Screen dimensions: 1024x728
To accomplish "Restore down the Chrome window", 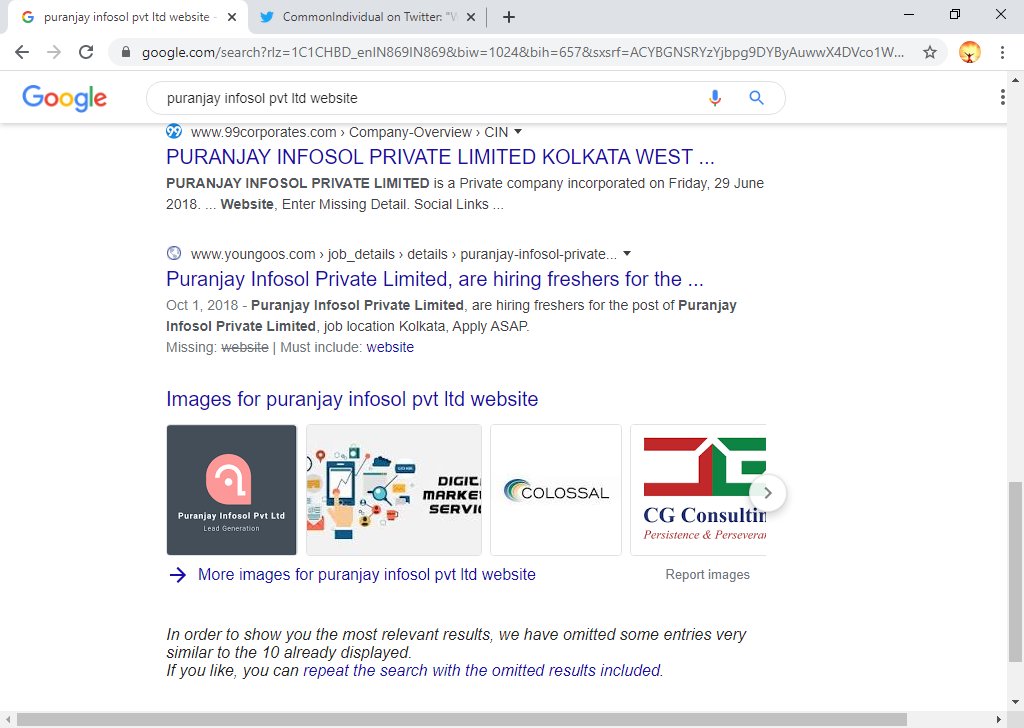I will 955,14.
